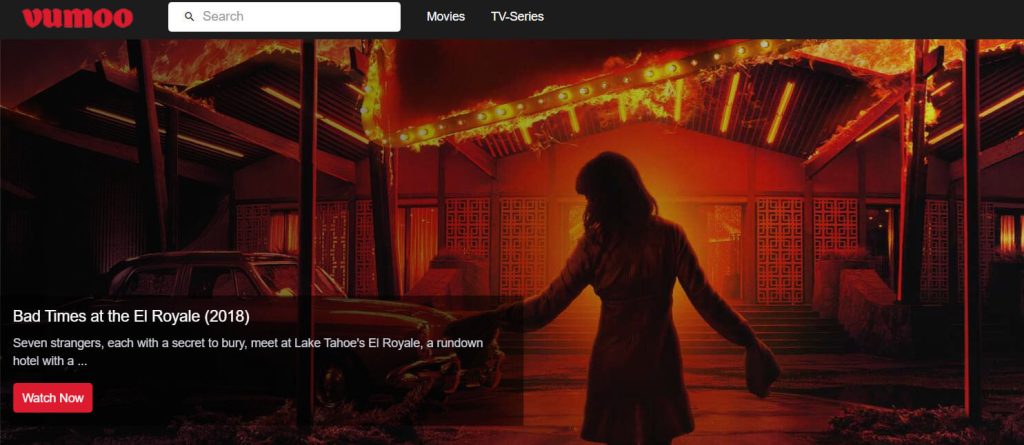1024x445 pixels.
Task: Click the "rundown hotel with a" description line
Action: point(60,361)
